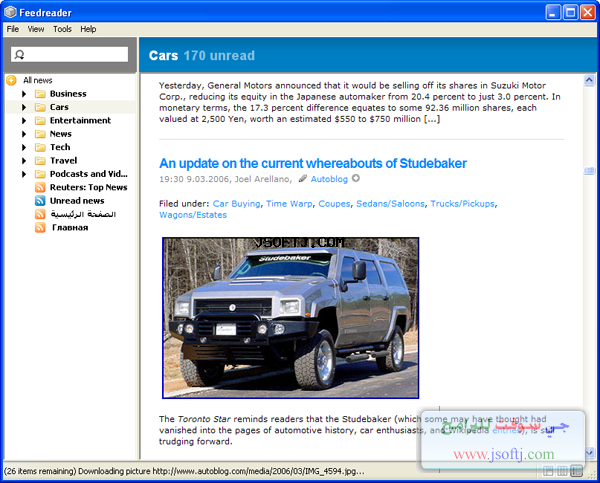Click the Podcasts and Vid... folder icon
The height and width of the screenshot is (483, 600).
pos(40,174)
